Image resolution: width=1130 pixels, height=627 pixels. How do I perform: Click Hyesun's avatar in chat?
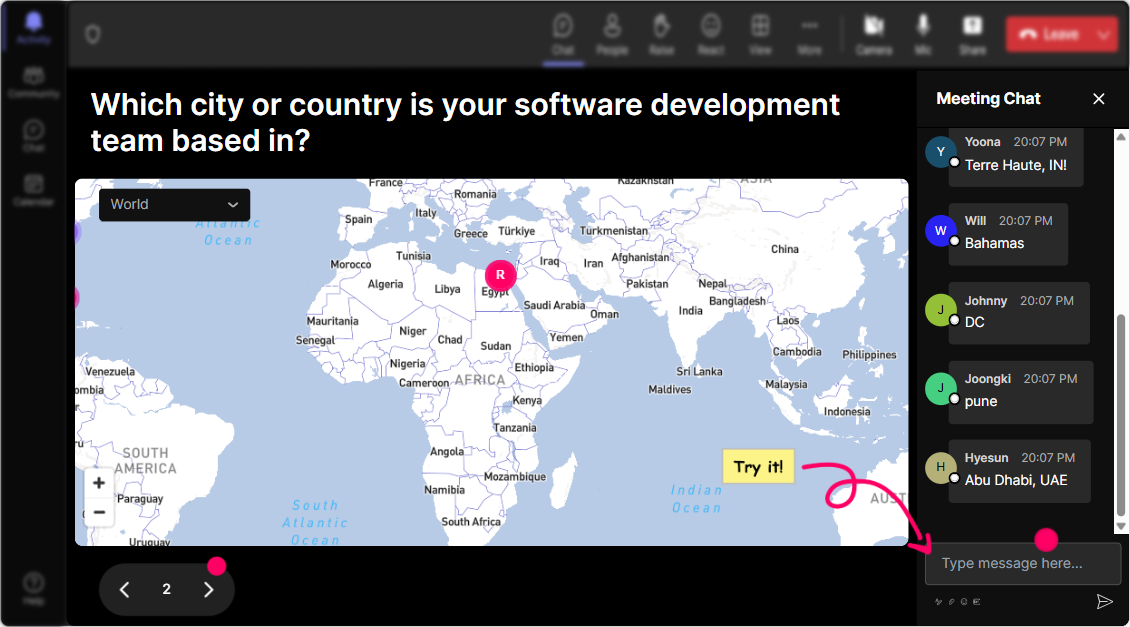[940, 468]
